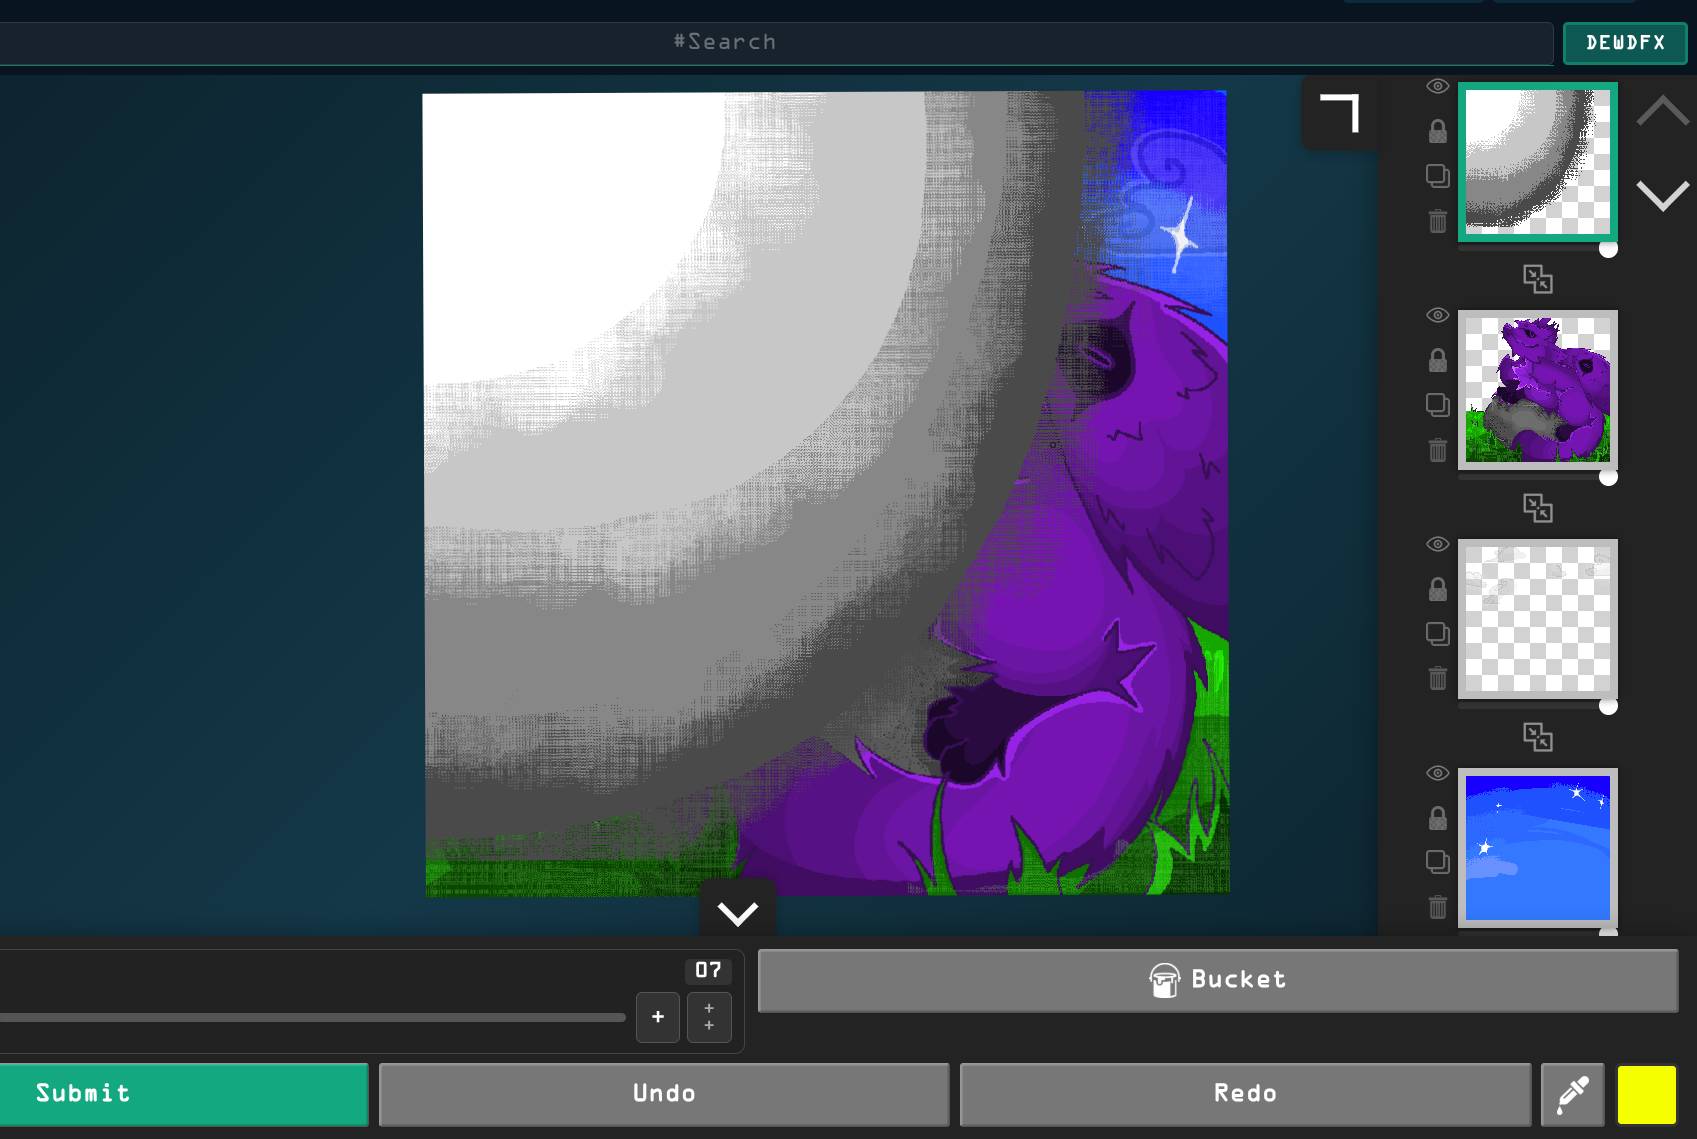Move selected layer up with the up arrow
This screenshot has height=1139, width=1697.
tap(1662, 110)
